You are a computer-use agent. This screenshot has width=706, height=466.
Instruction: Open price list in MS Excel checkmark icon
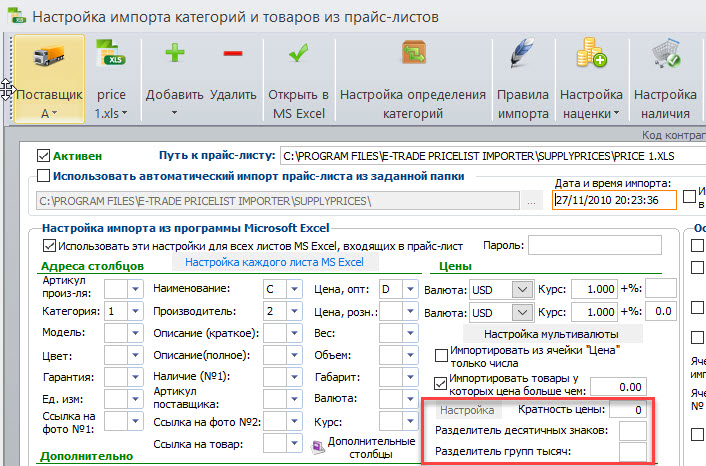point(299,53)
